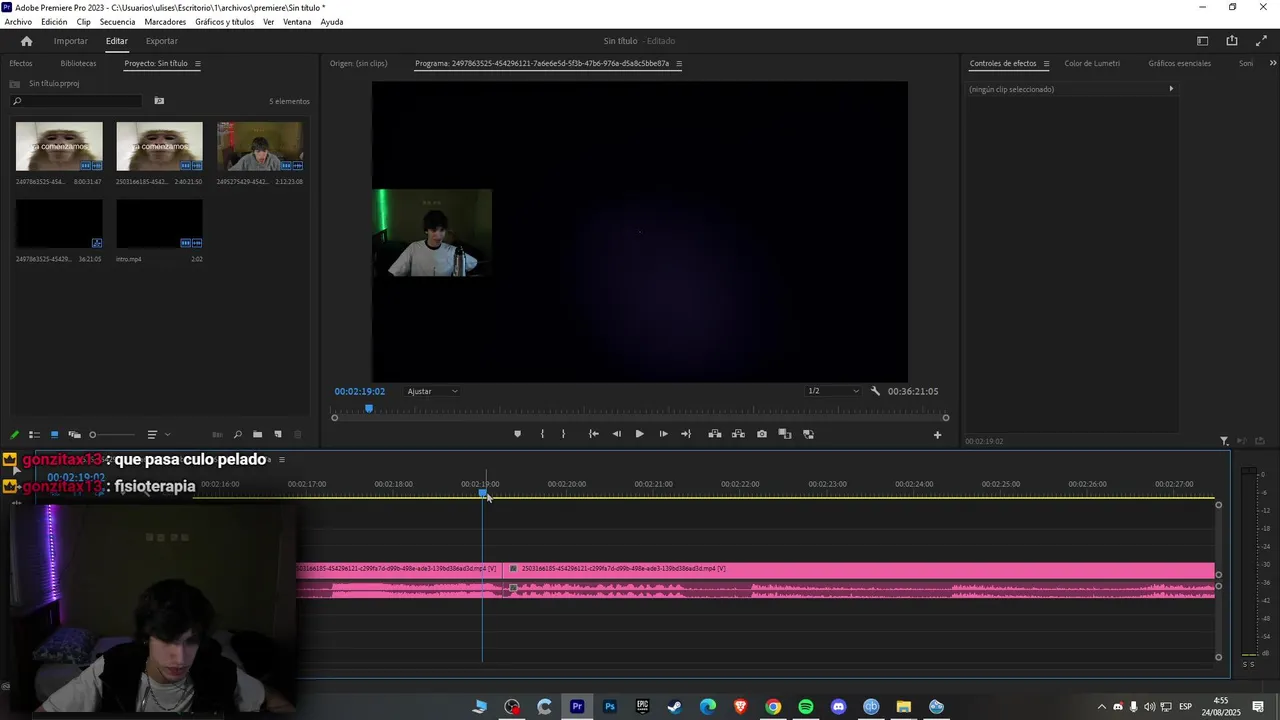Go to Out point
The height and width of the screenshot is (720, 1280).
[686, 434]
